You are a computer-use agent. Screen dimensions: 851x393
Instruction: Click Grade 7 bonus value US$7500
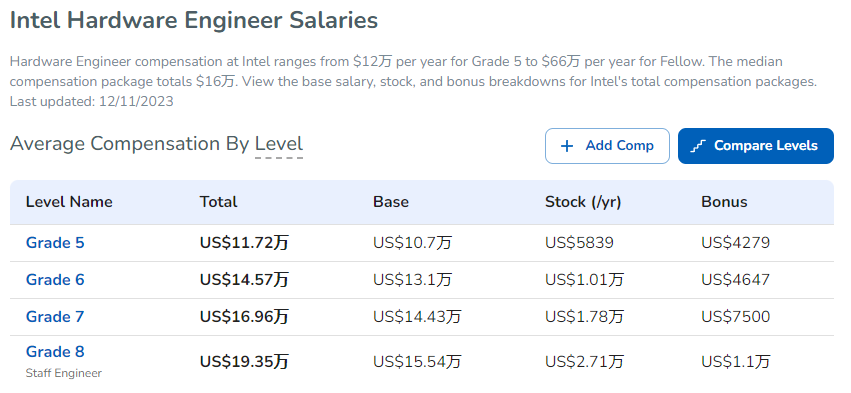point(735,316)
